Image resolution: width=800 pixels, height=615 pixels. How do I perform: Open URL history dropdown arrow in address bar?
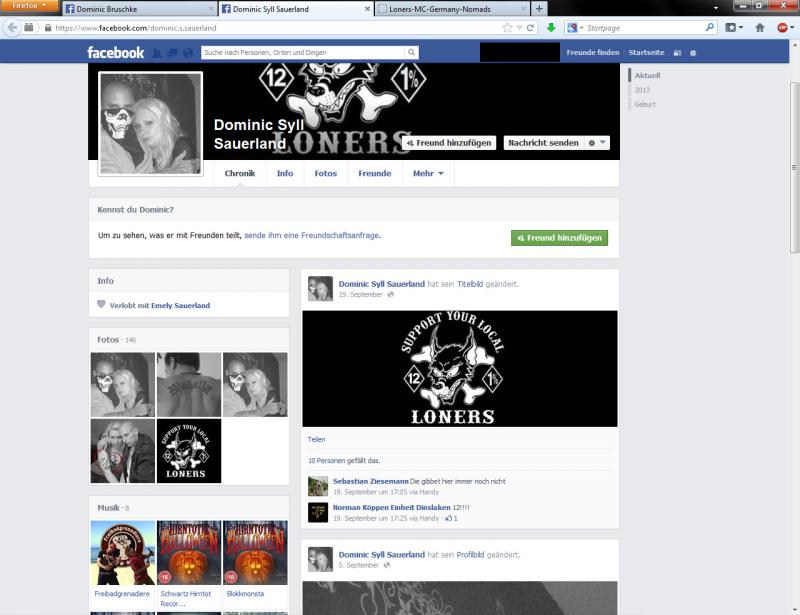[x=519, y=28]
